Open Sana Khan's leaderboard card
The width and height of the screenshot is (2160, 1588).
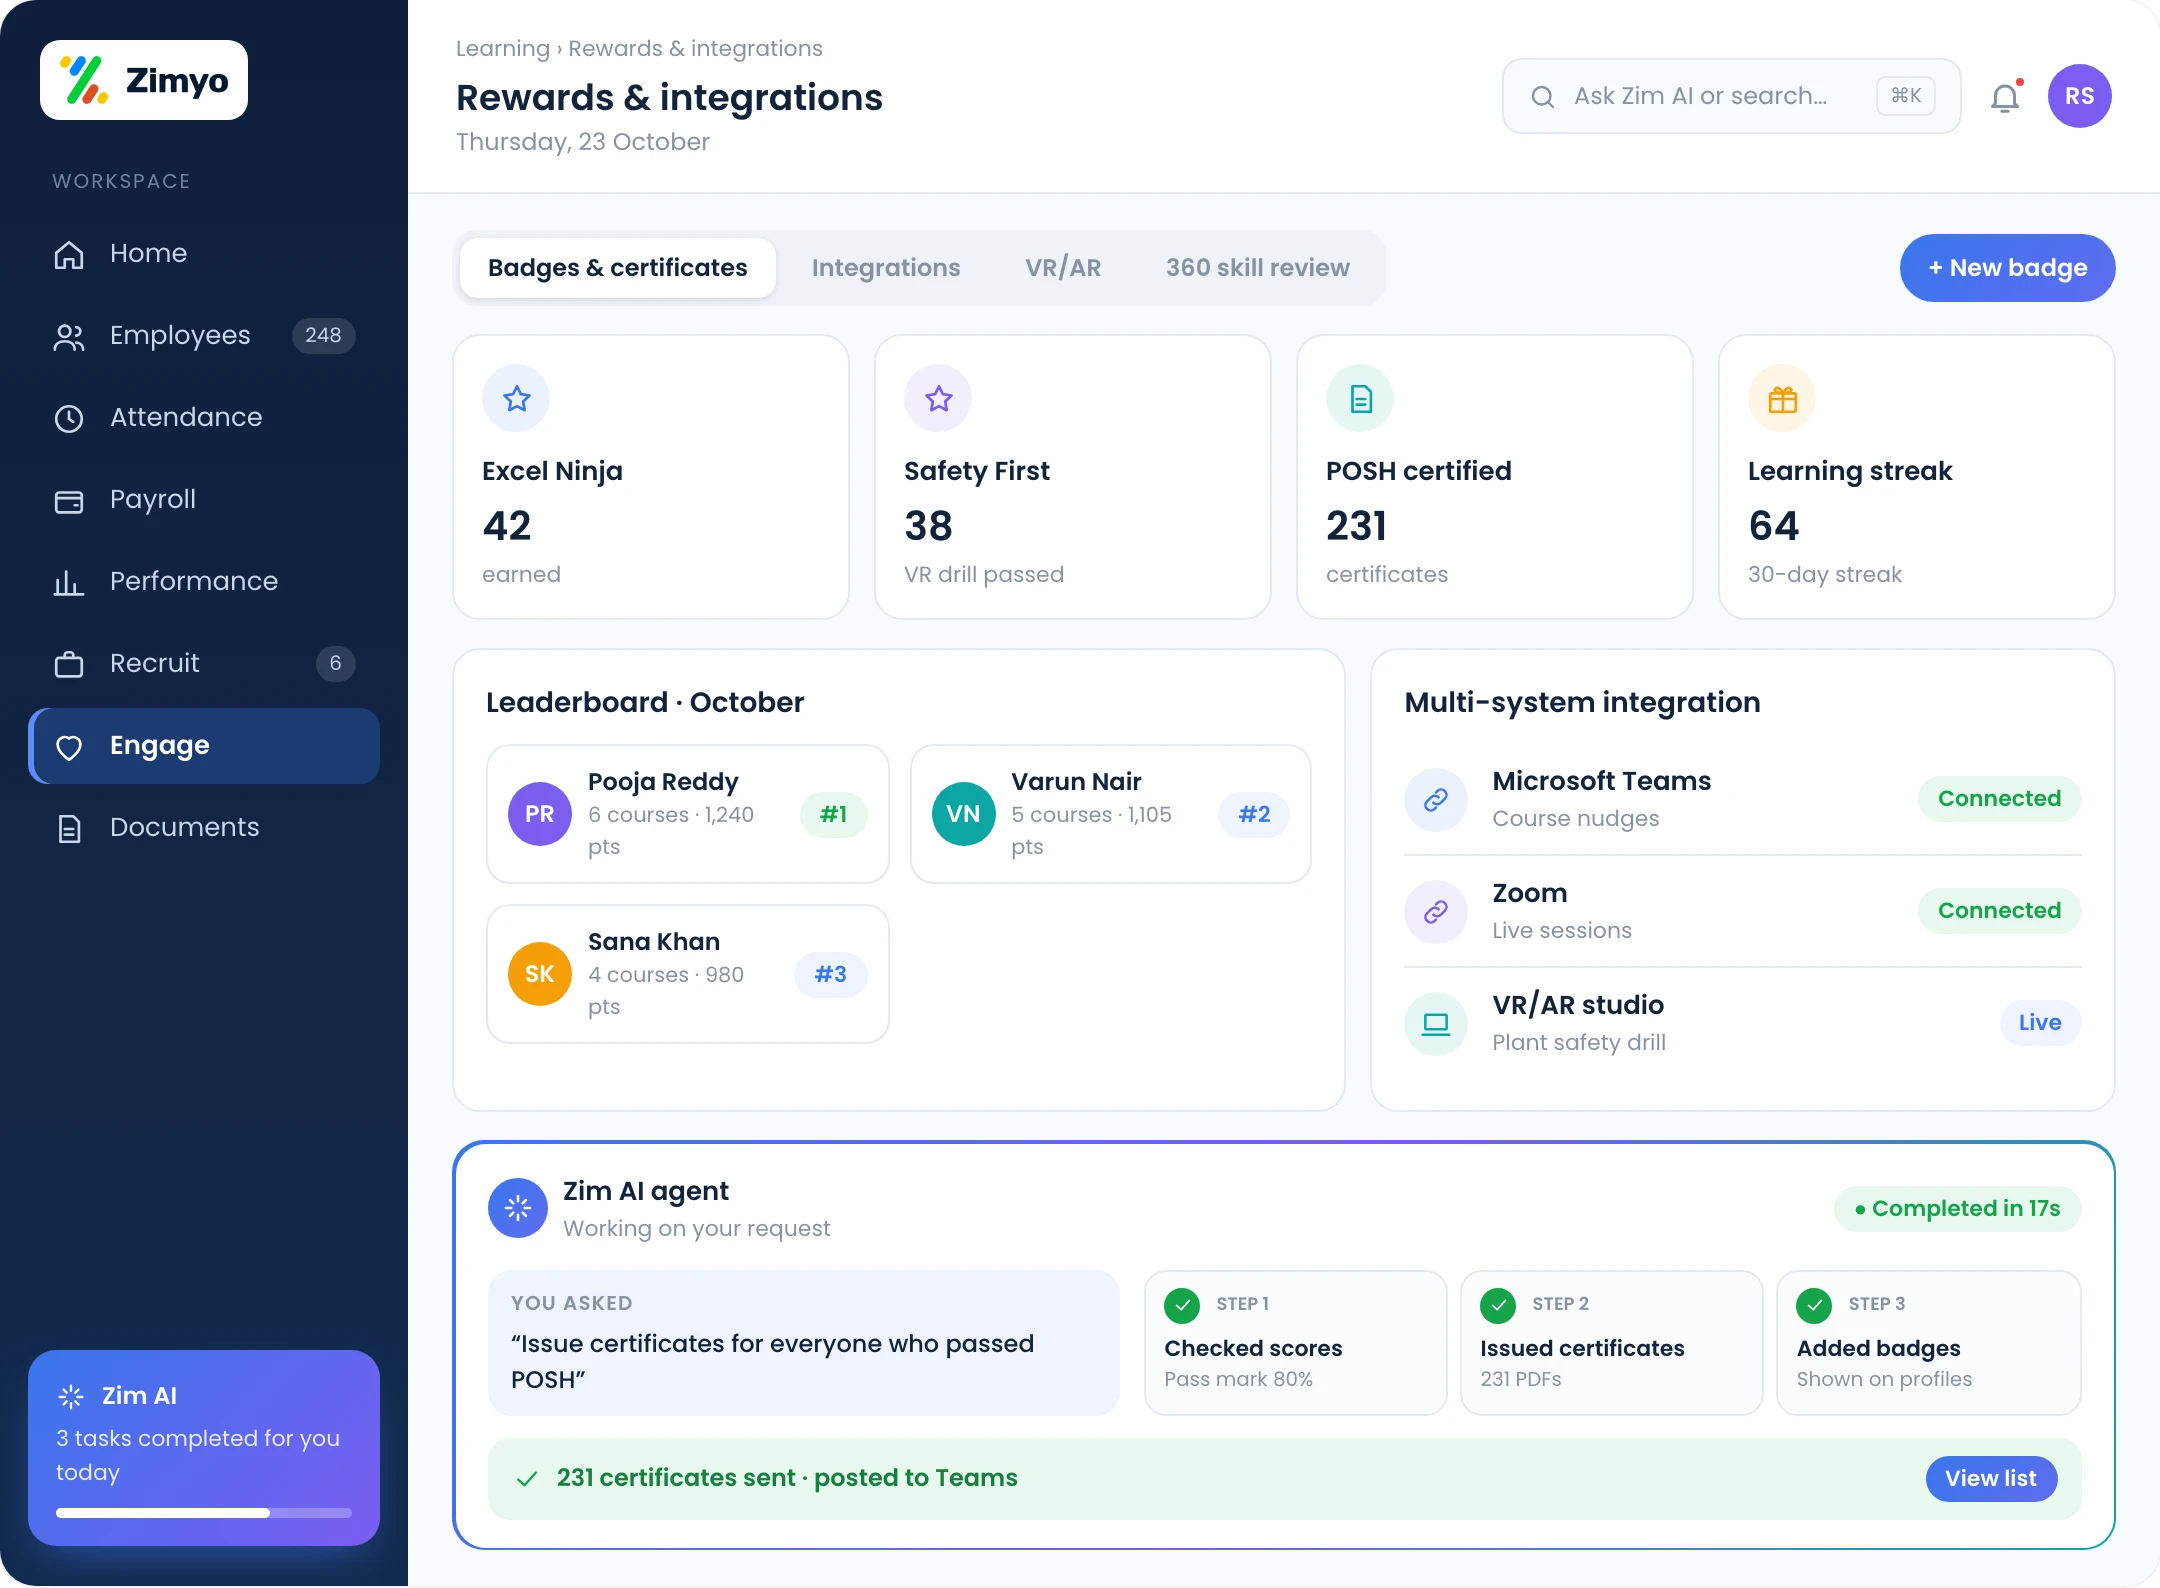[688, 974]
